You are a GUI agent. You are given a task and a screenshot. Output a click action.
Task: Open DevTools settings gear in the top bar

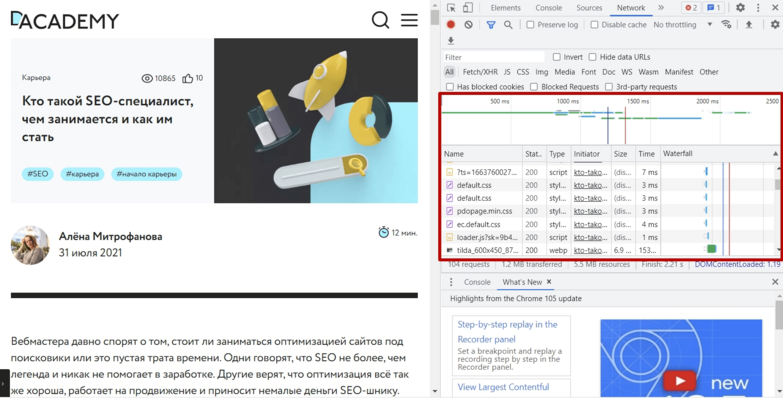741,7
